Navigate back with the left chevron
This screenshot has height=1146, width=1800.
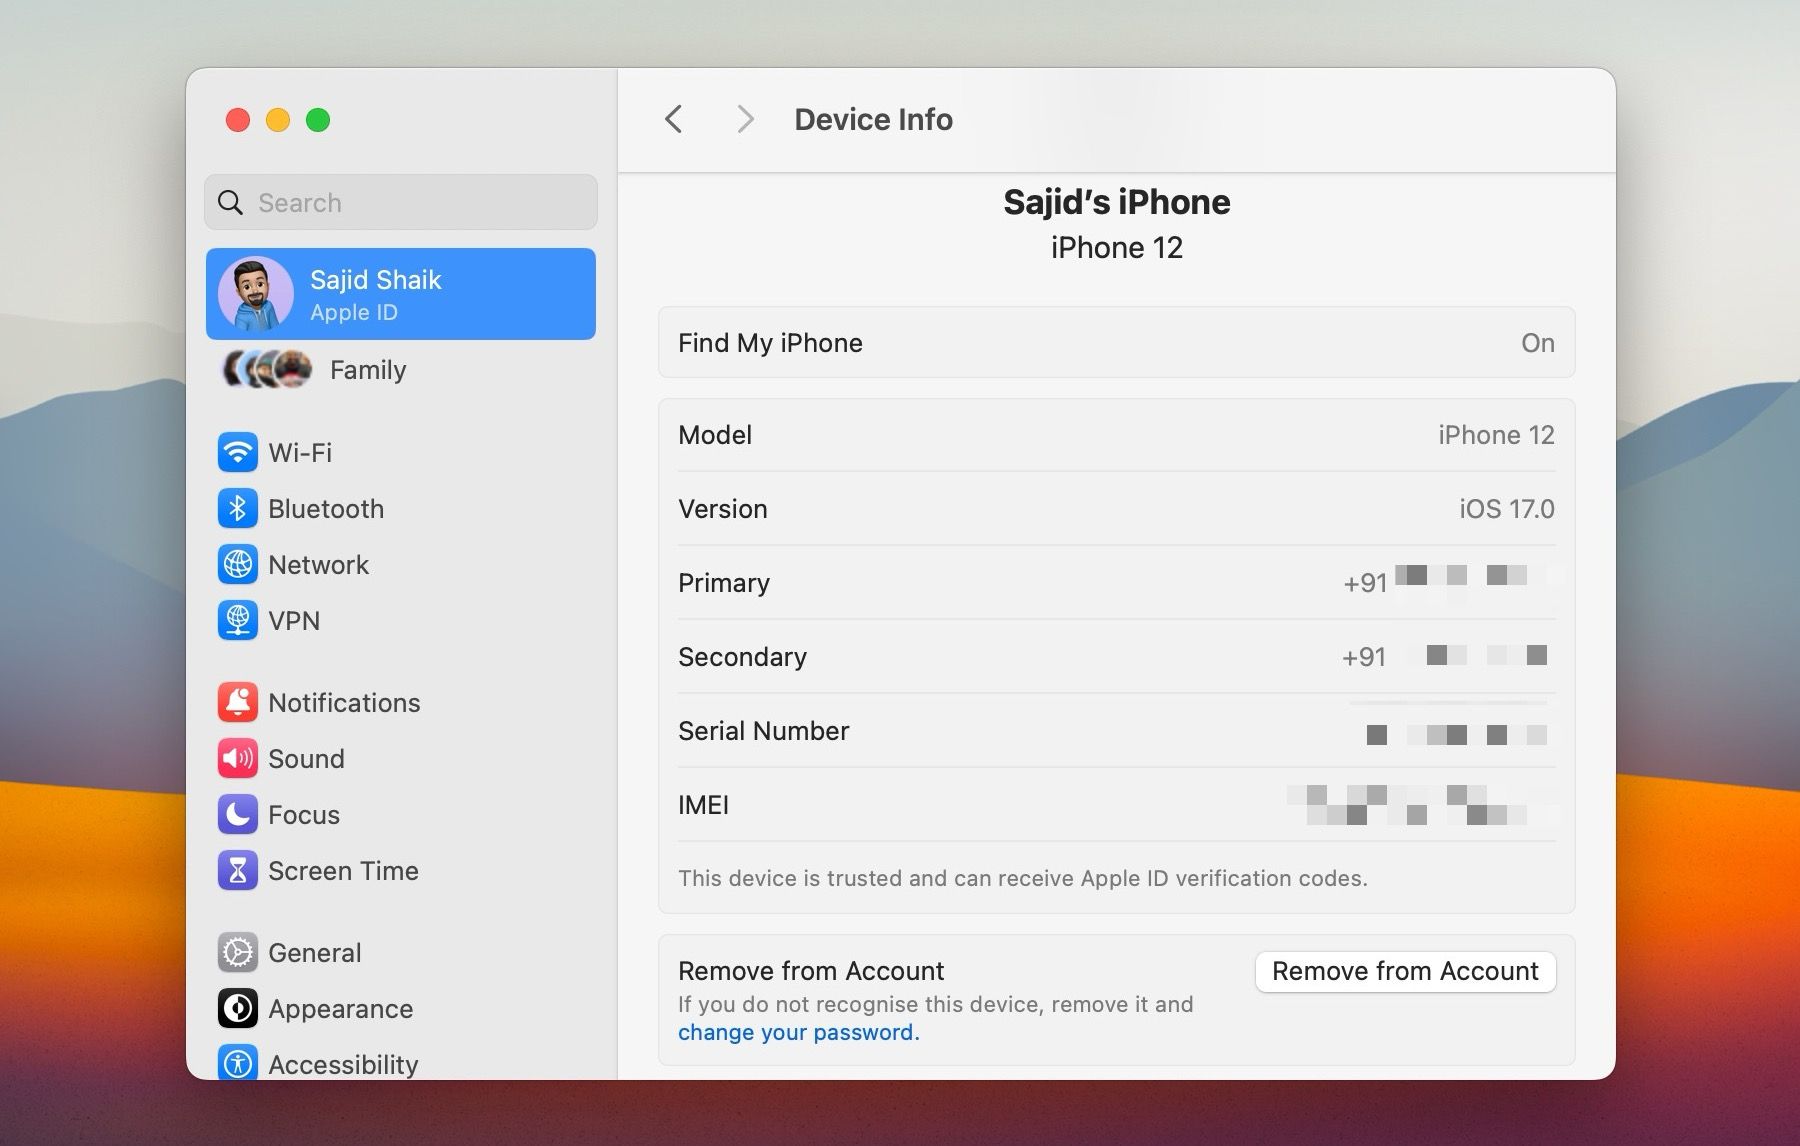(x=673, y=119)
